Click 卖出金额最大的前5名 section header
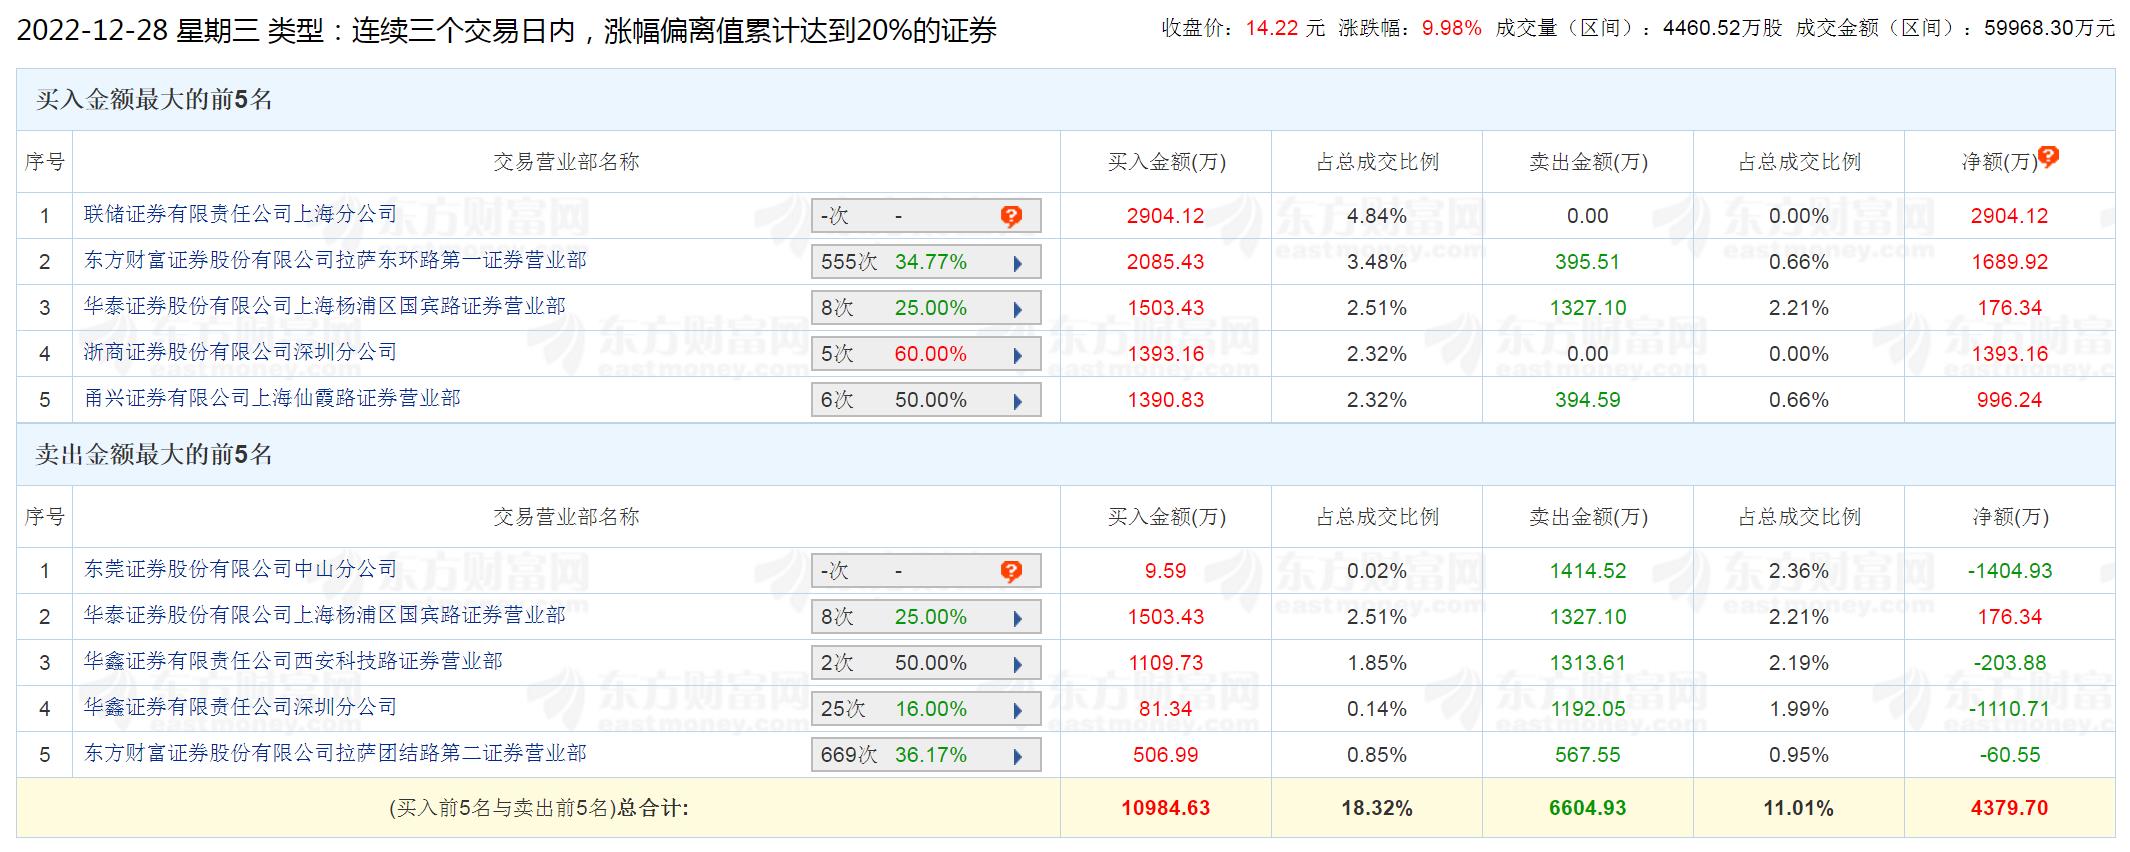 point(154,455)
